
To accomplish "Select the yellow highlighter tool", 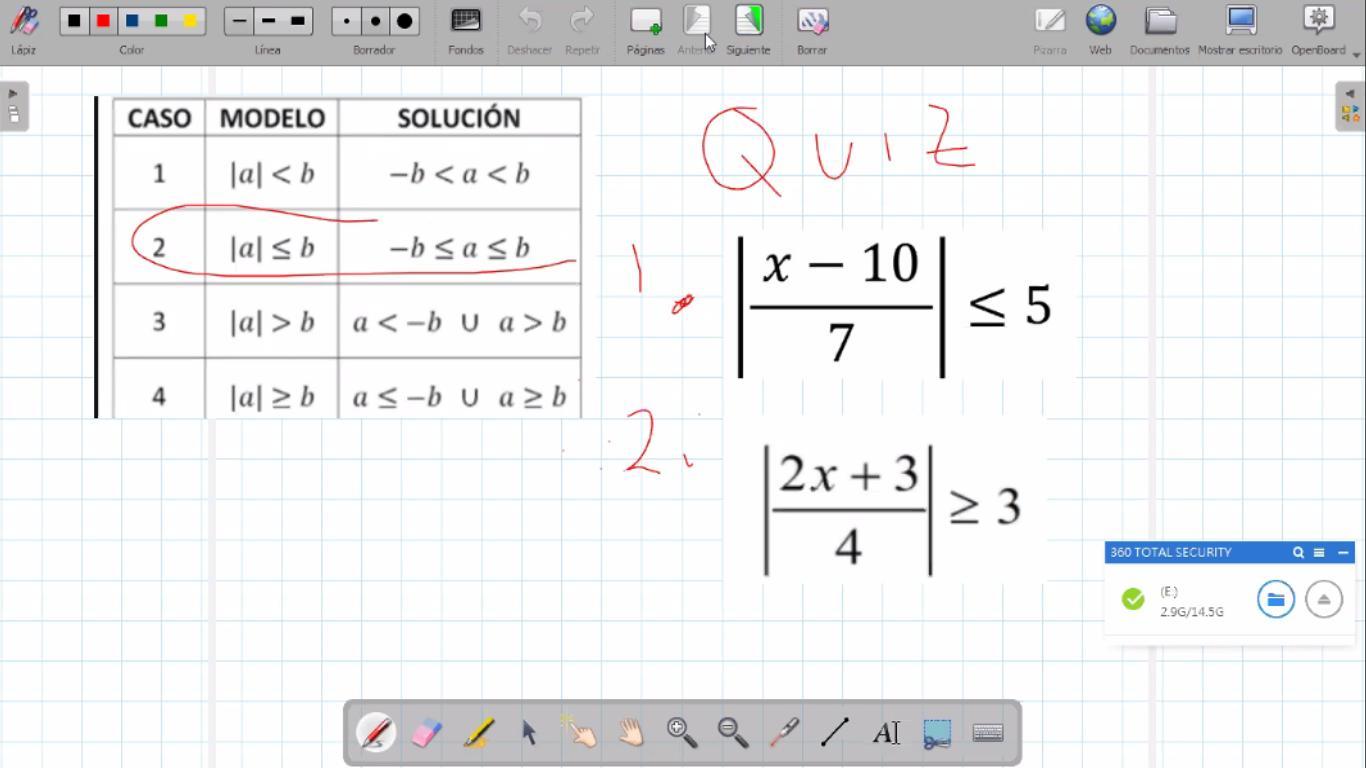I will pos(478,733).
